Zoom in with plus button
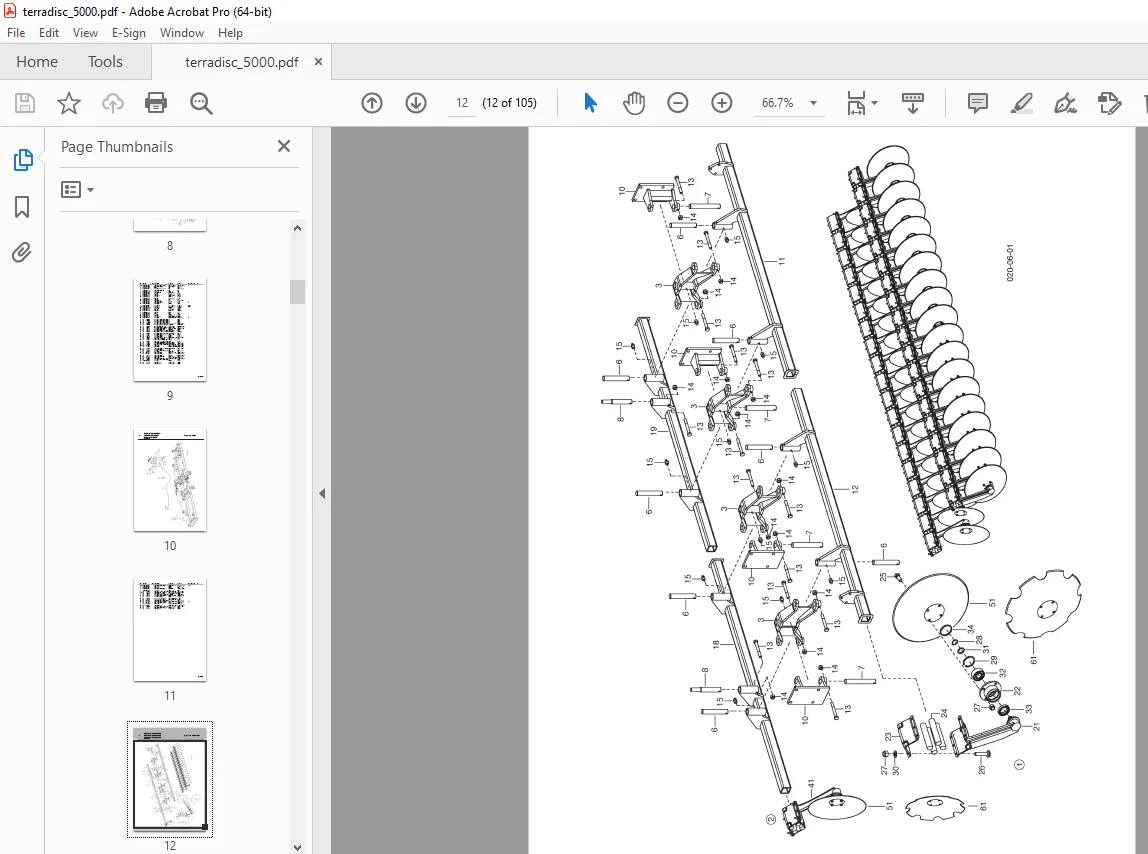This screenshot has width=1148, height=854. [722, 103]
